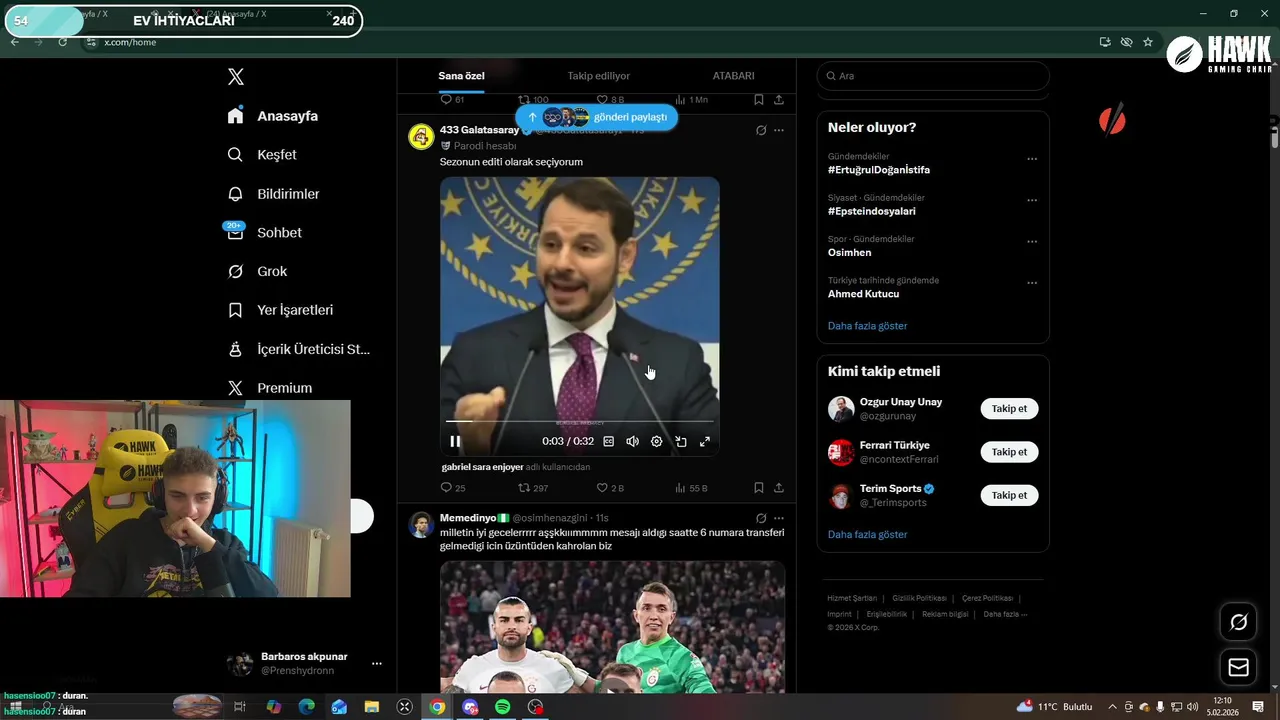The height and width of the screenshot is (720, 1280).
Task: Like the post with 2 B likes
Action: [610, 488]
